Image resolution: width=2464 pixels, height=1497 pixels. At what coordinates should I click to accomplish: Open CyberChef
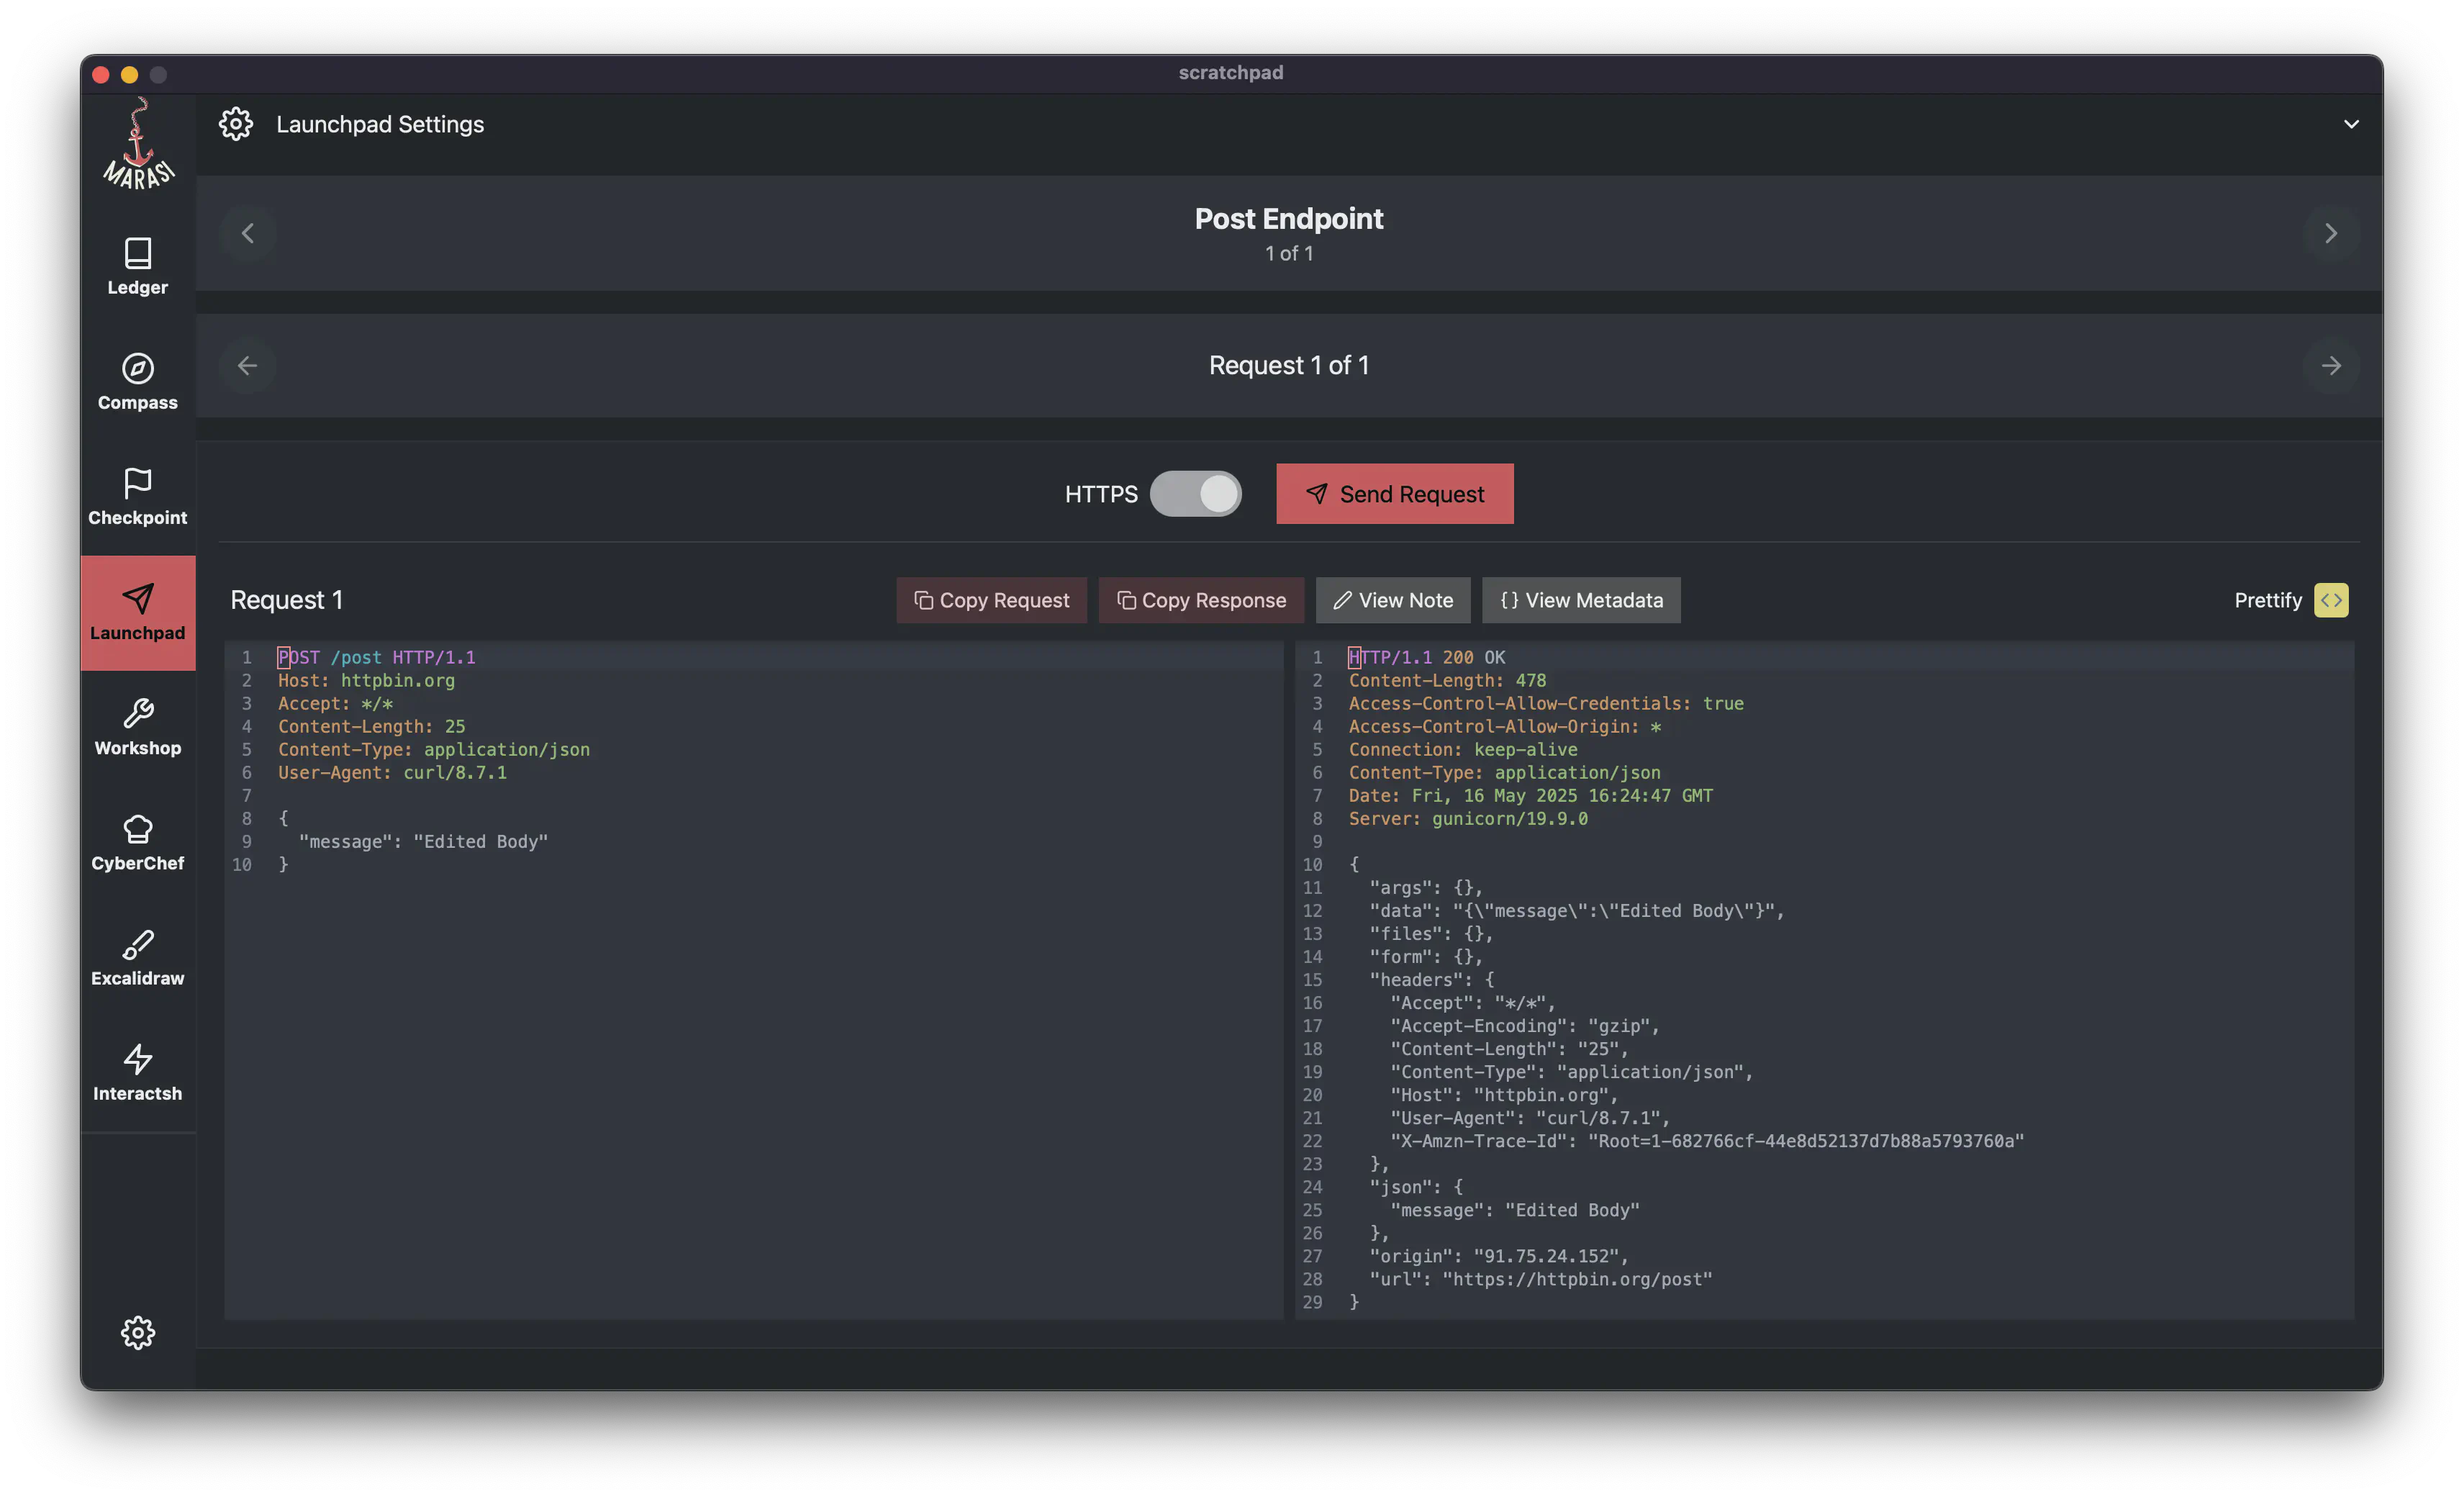click(x=137, y=842)
